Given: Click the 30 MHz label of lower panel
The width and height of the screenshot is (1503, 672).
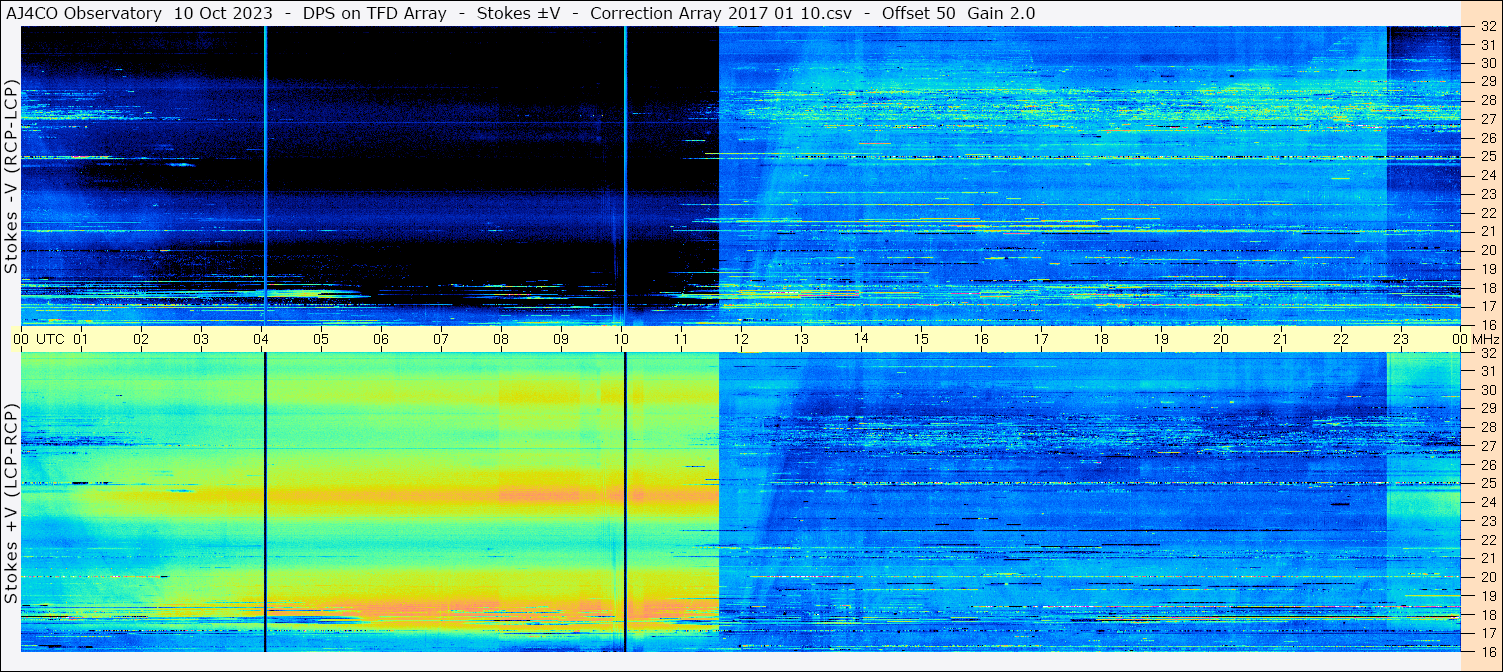Looking at the screenshot, I should pyautogui.click(x=1487, y=390).
